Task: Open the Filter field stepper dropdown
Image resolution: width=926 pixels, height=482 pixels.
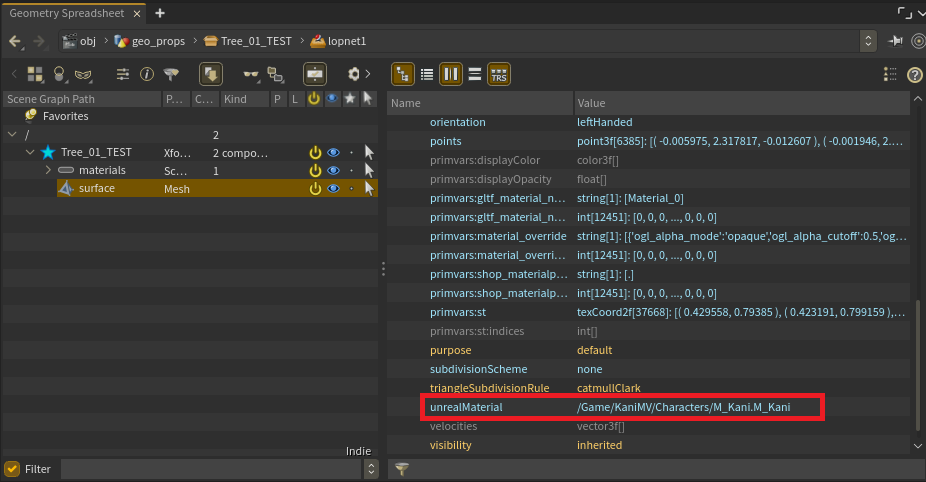Action: point(371,469)
